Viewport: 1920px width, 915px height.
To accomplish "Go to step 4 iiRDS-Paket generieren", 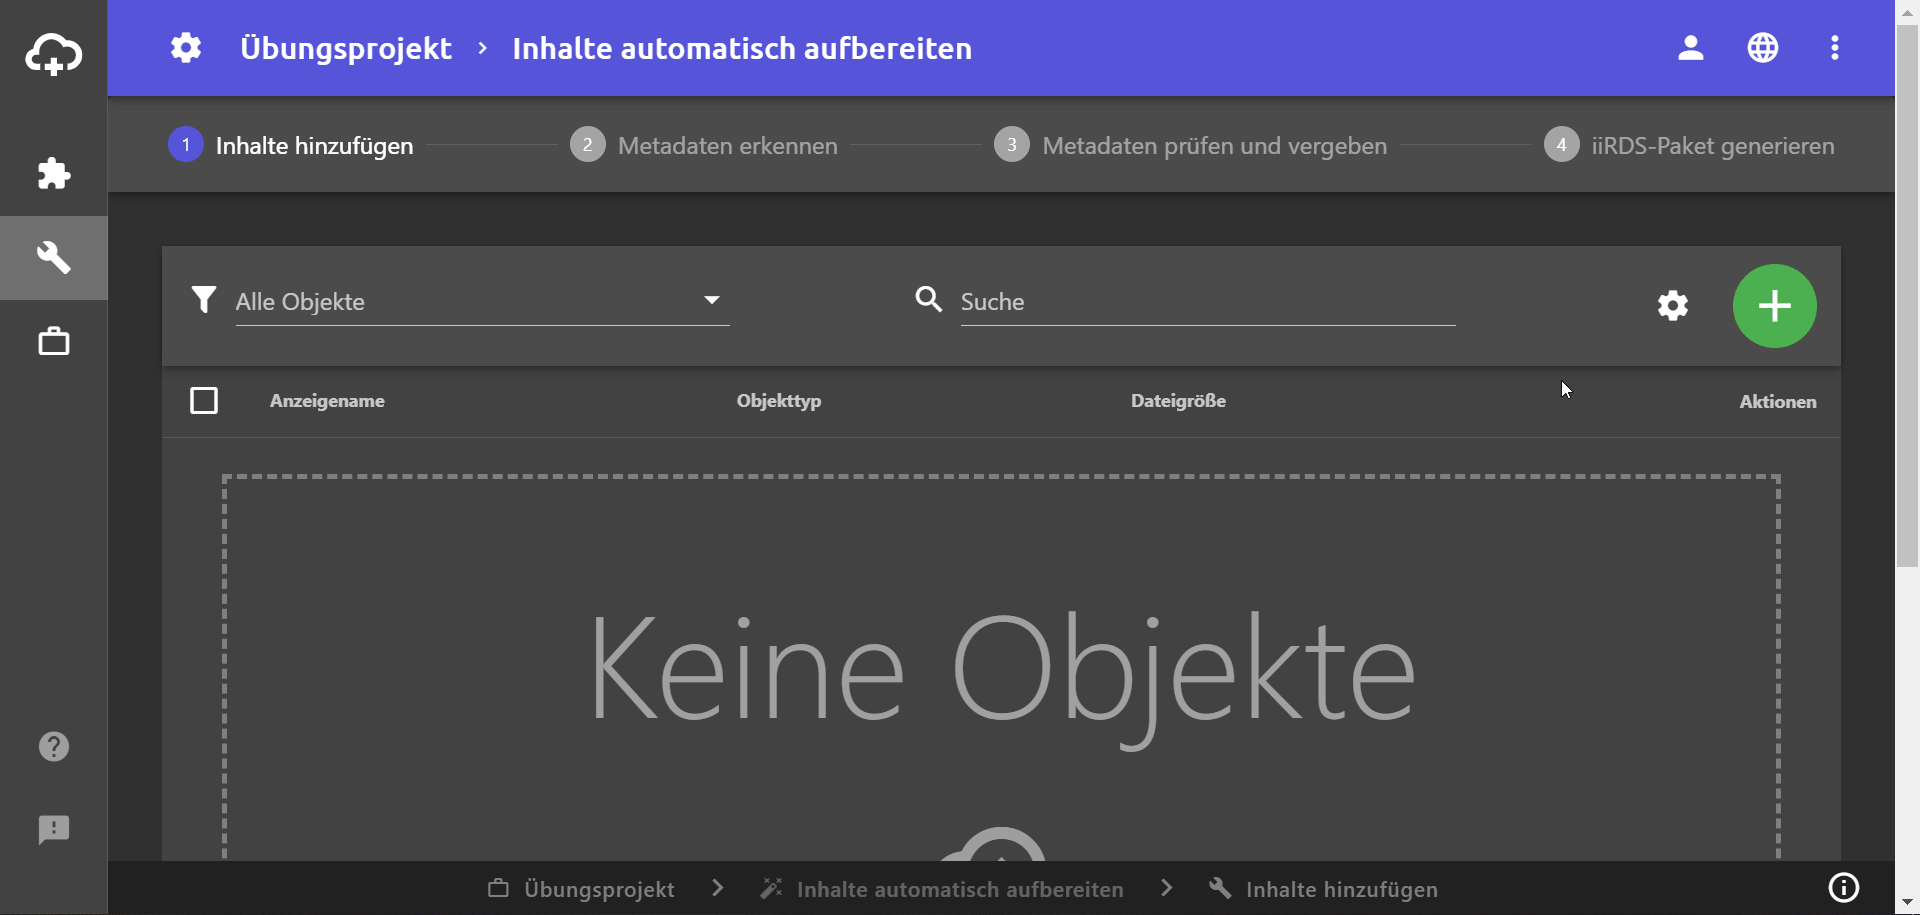I will click(1689, 145).
